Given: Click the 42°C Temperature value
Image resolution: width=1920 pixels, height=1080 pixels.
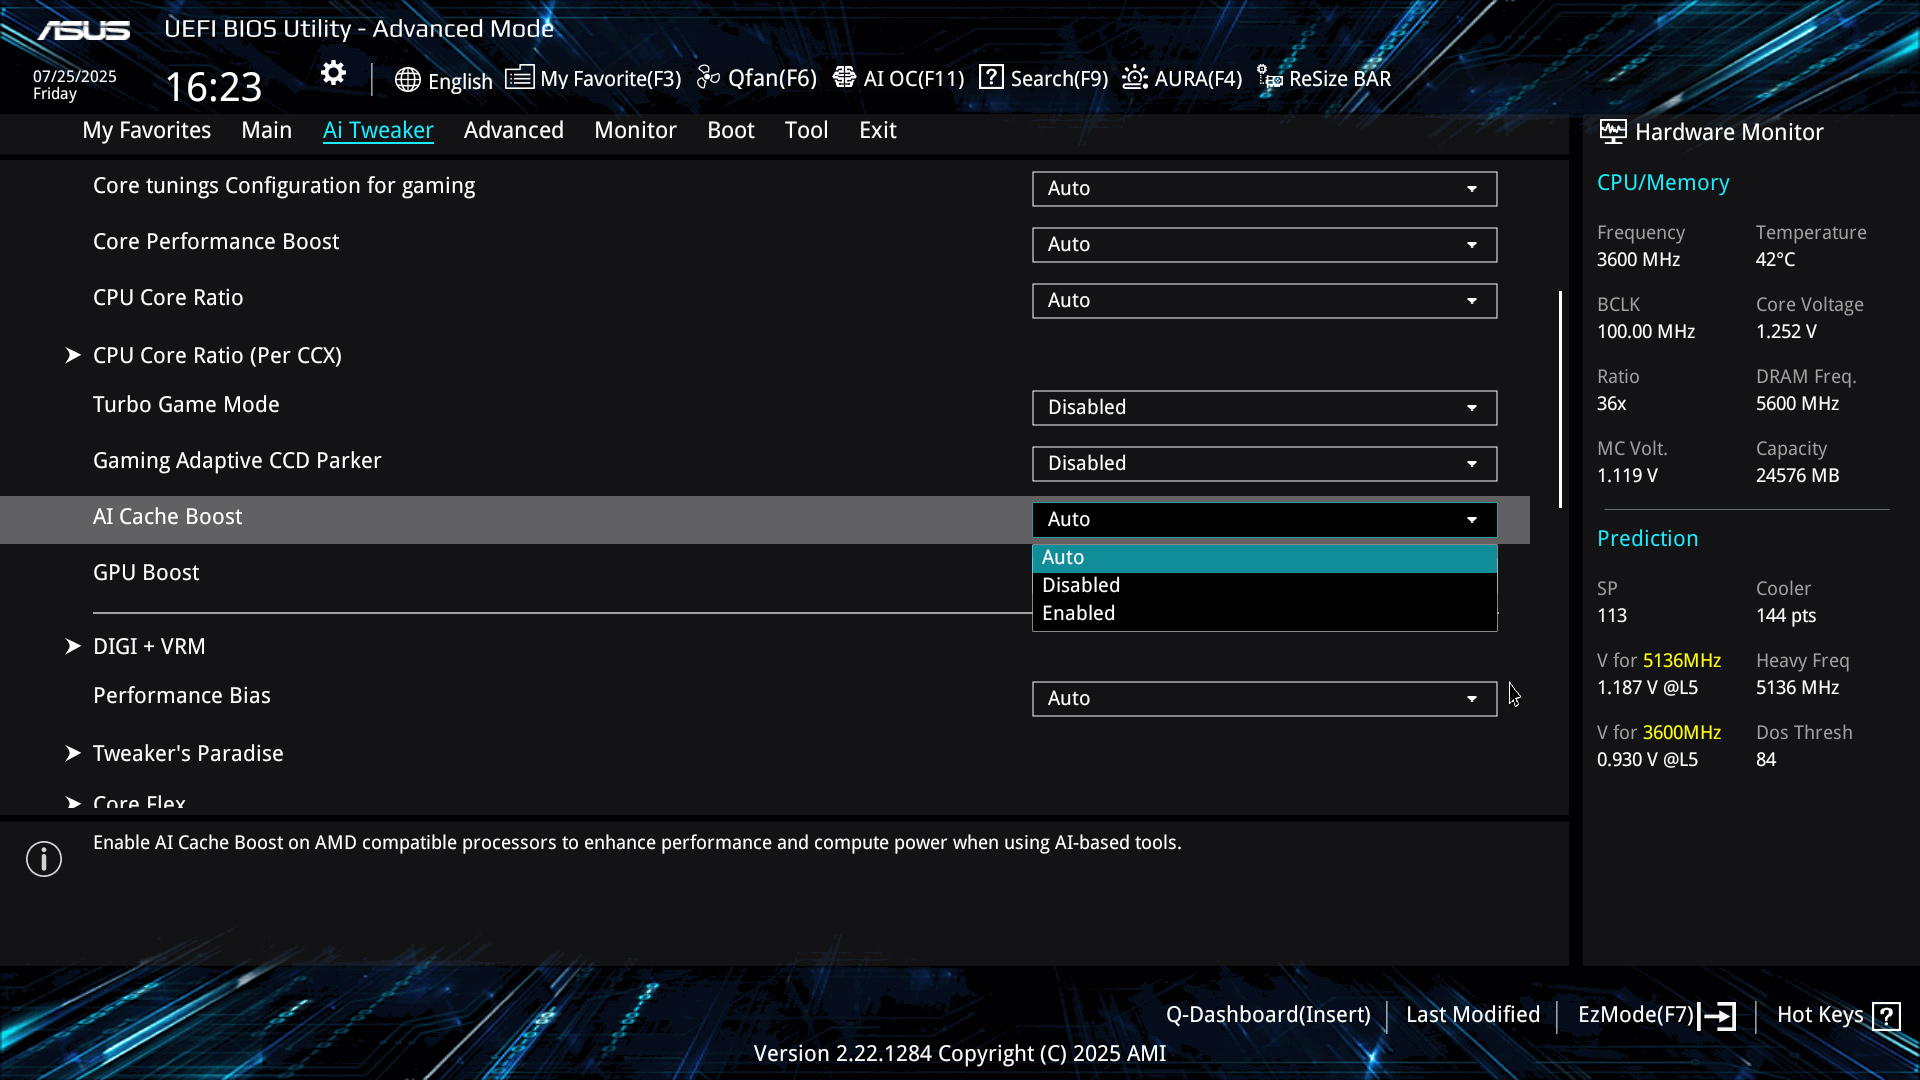Looking at the screenshot, I should (x=1775, y=260).
